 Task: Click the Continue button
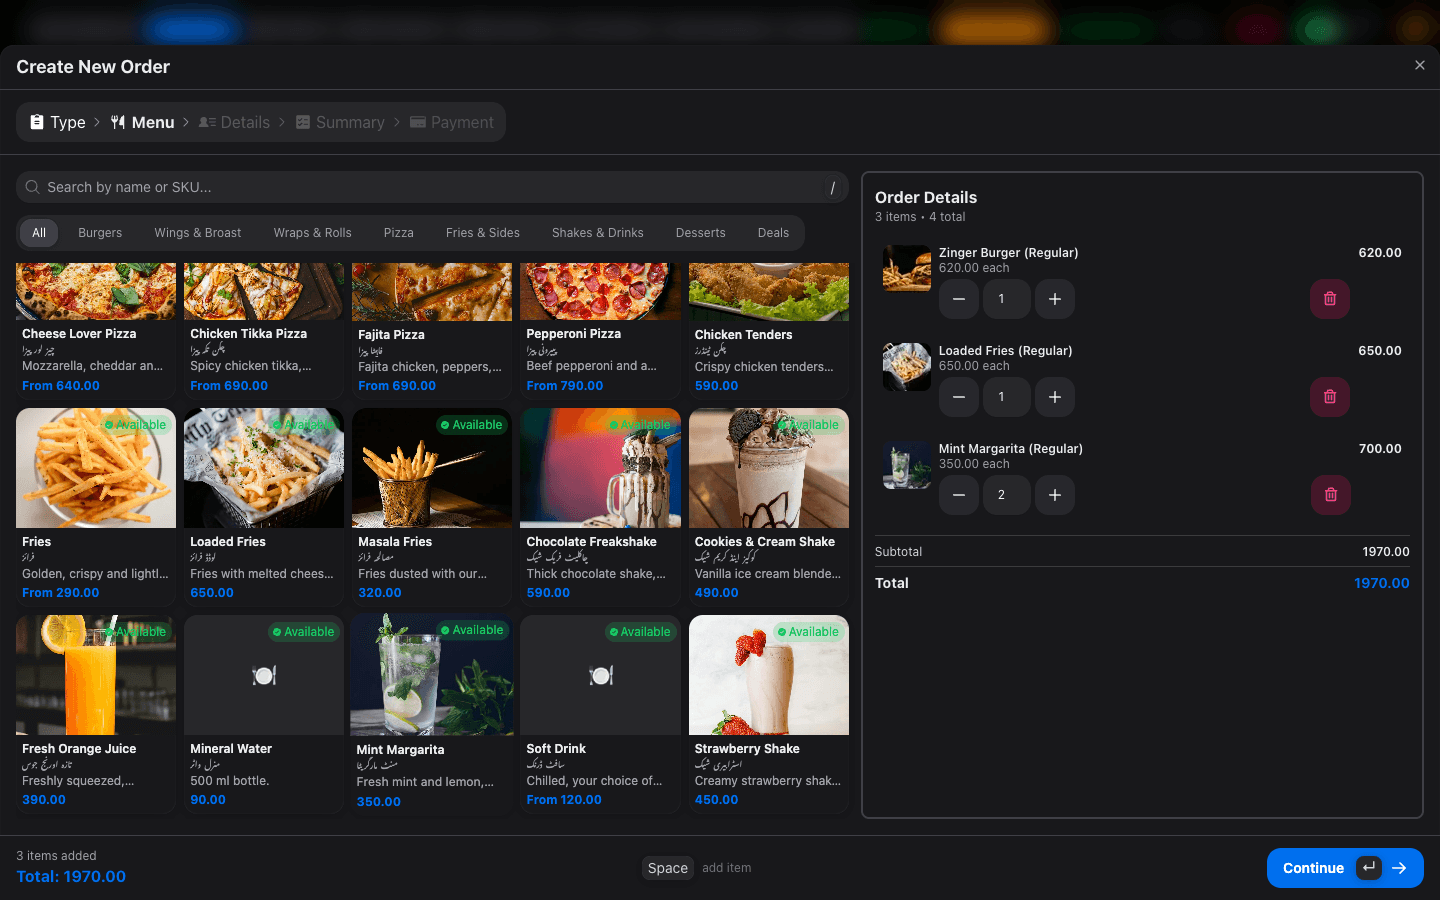point(1345,868)
